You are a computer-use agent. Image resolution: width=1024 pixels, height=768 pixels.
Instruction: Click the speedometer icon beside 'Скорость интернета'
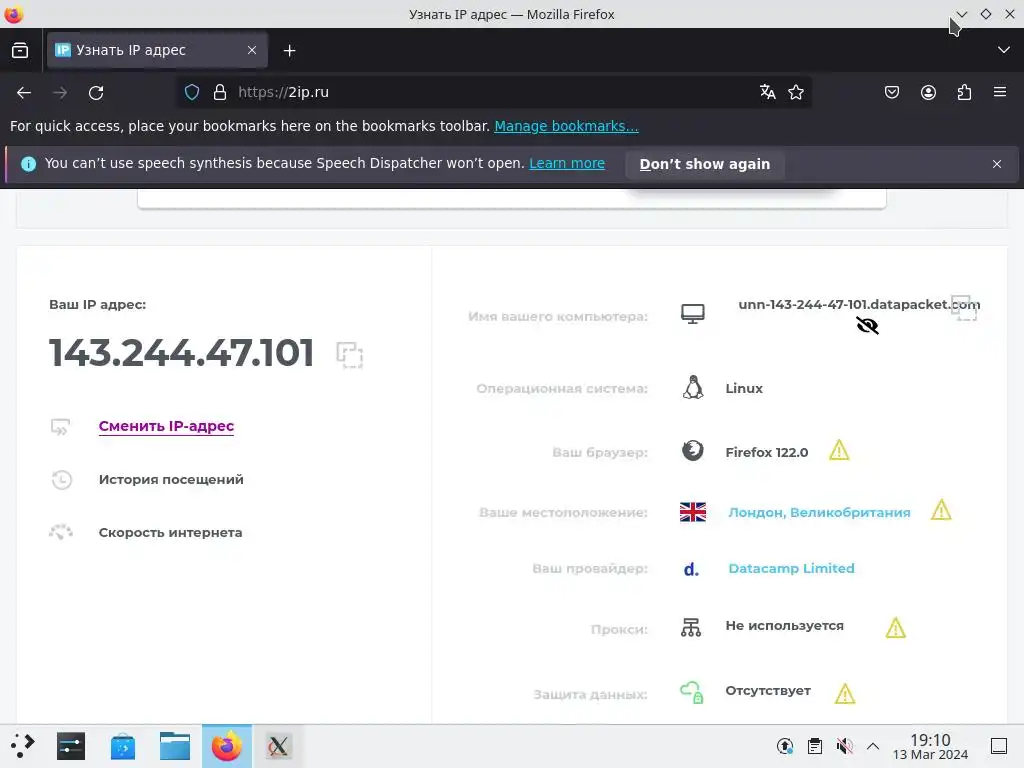pos(61,532)
